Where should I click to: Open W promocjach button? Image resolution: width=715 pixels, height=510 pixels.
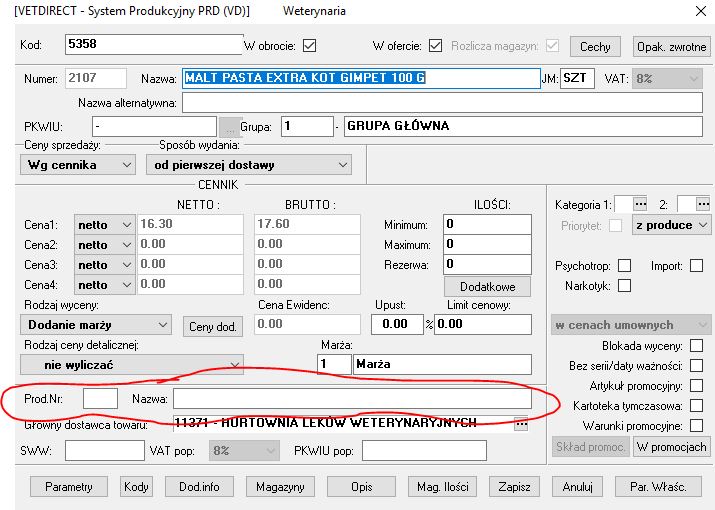tap(672, 447)
